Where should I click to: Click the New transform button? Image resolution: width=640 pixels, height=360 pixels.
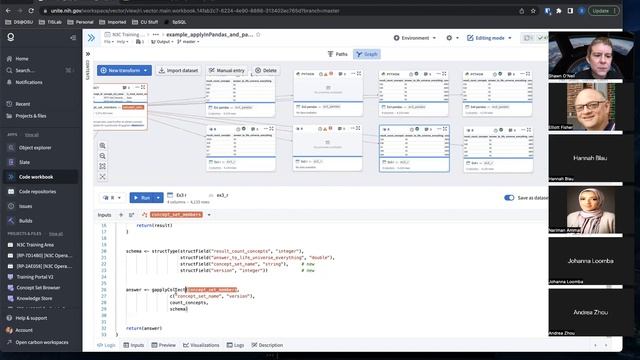120,71
